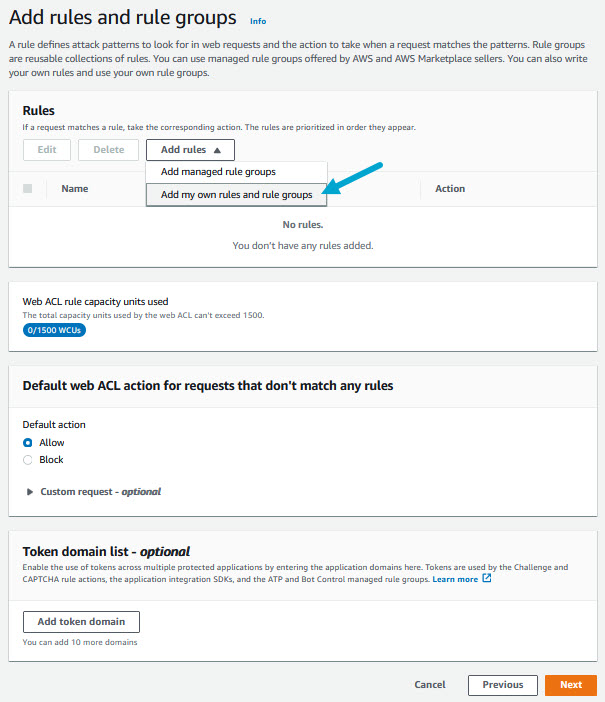Click the empty 'No rules' table area
Image resolution: width=605 pixels, height=702 pixels.
[x=302, y=235]
